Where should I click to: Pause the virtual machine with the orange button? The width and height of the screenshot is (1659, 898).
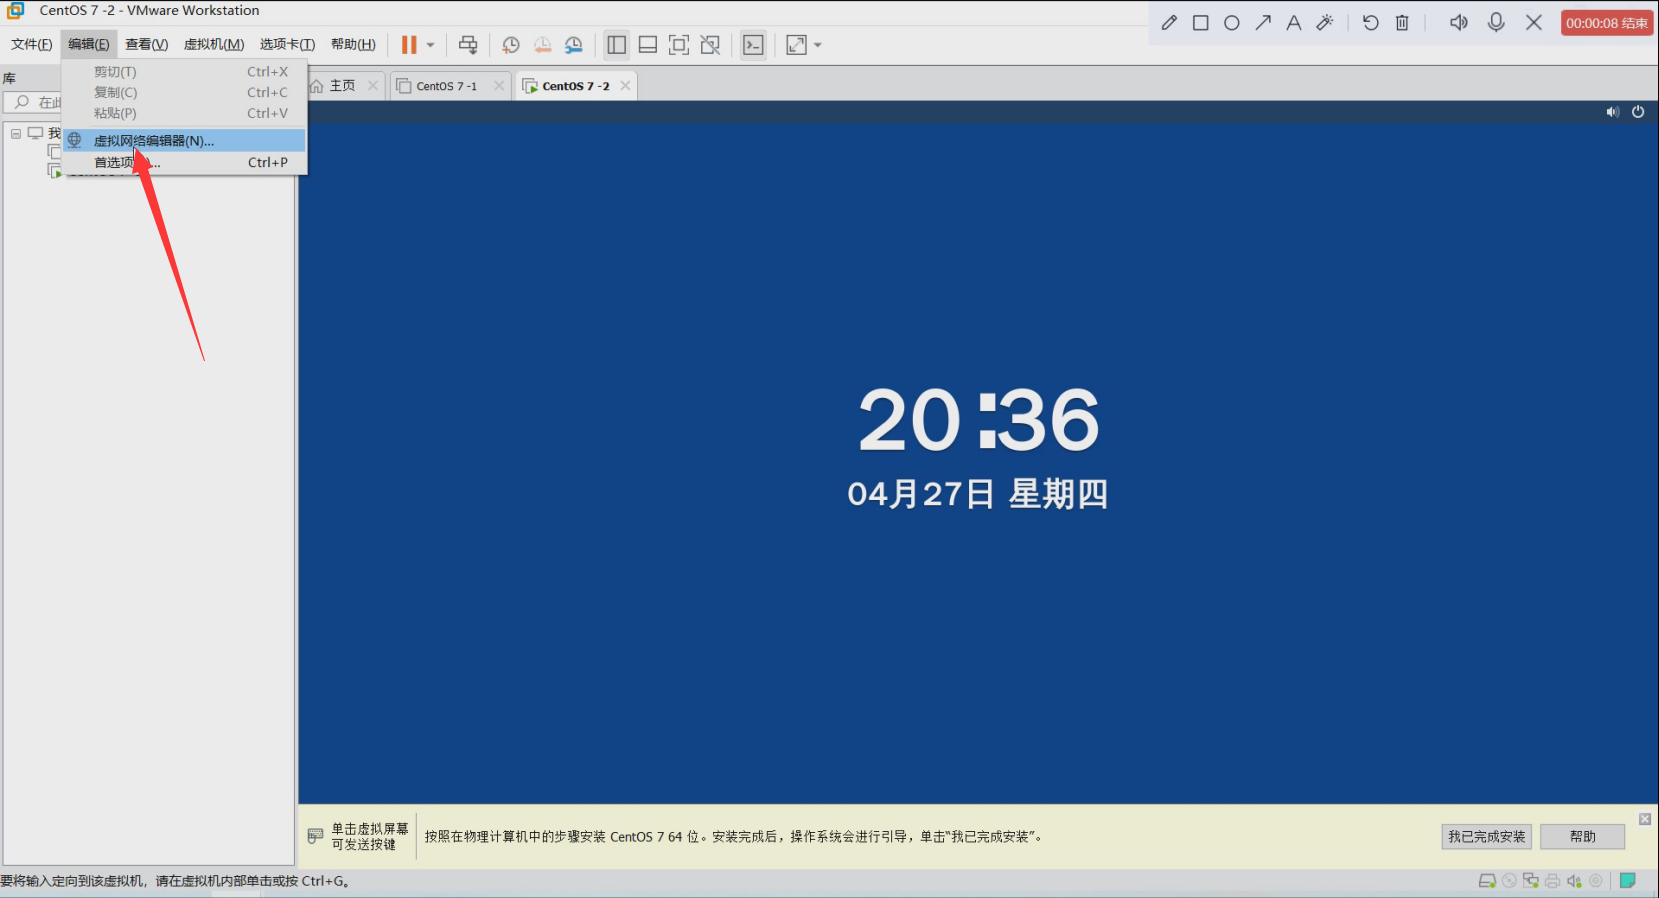pos(409,45)
